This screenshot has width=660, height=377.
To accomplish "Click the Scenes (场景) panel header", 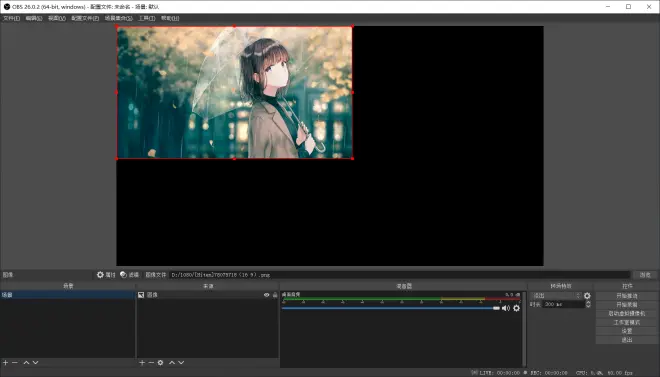I will [x=68, y=286].
